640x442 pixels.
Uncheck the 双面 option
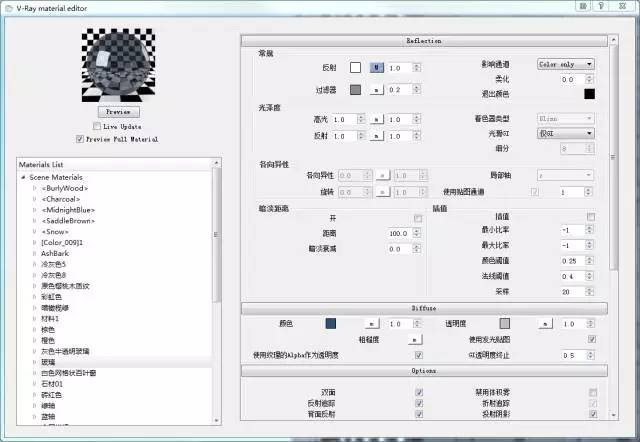tap(419, 392)
